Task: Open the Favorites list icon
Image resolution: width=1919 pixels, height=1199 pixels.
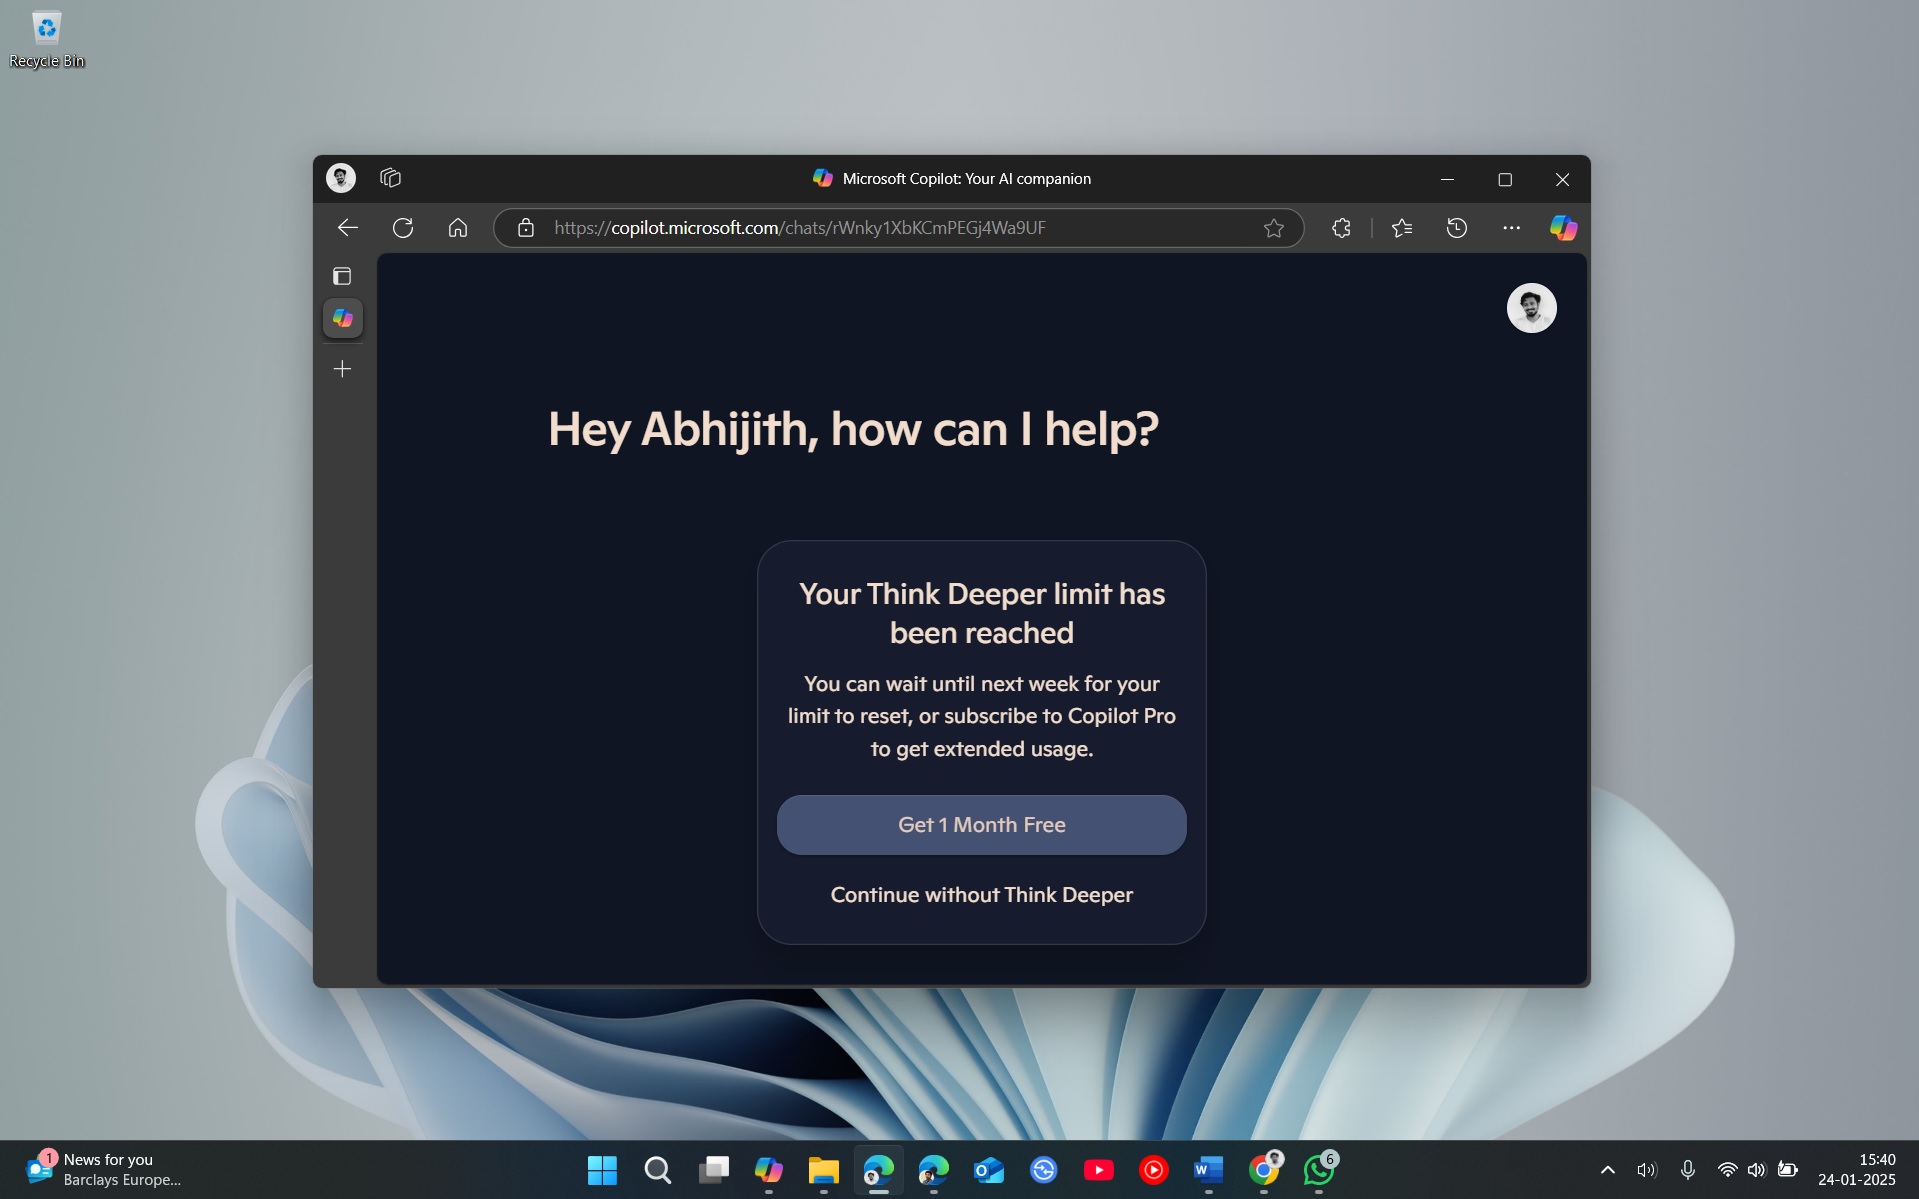Action: coord(1402,228)
